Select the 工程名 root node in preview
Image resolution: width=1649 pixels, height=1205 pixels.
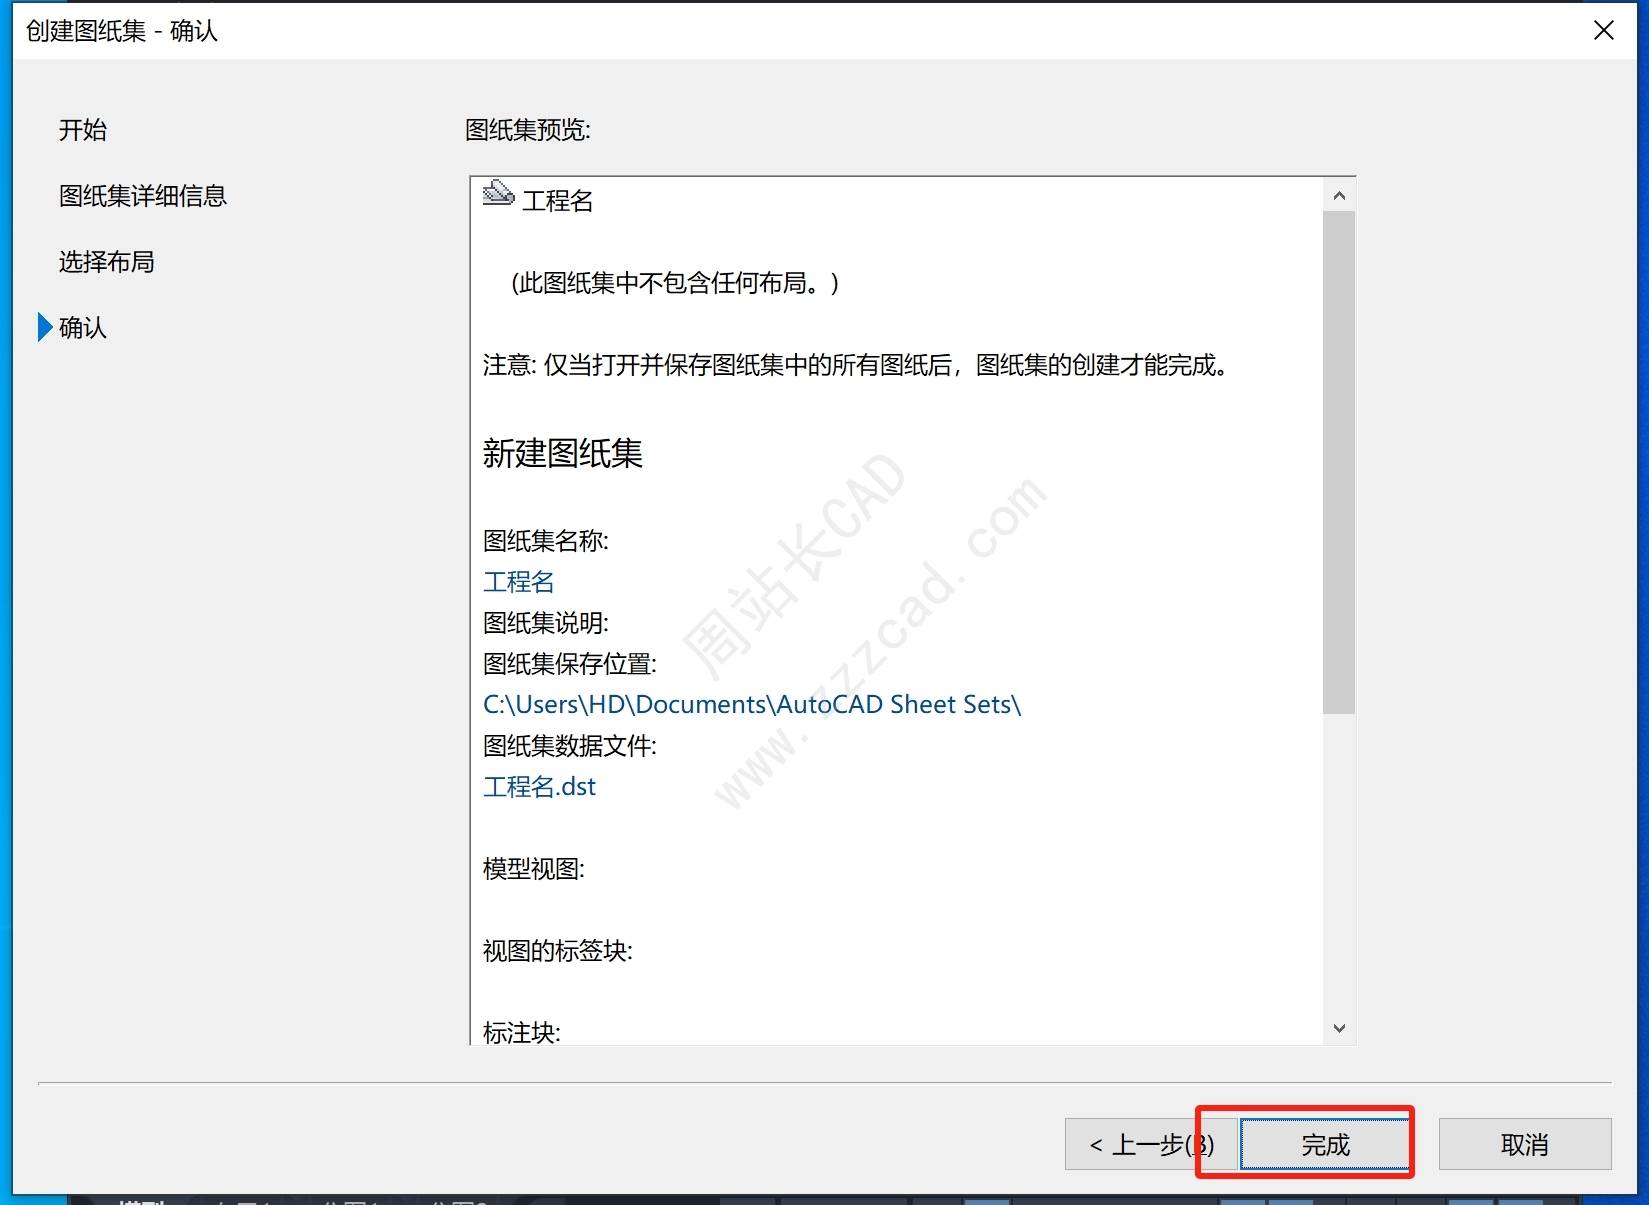tap(558, 201)
